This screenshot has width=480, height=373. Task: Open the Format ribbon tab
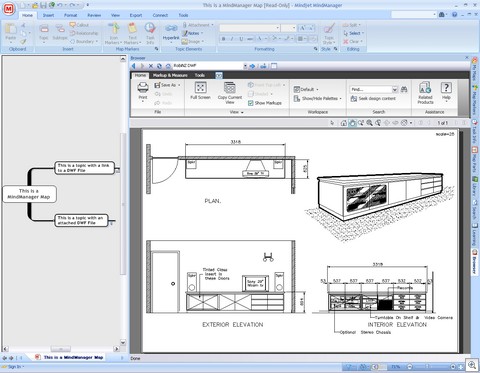coord(70,15)
